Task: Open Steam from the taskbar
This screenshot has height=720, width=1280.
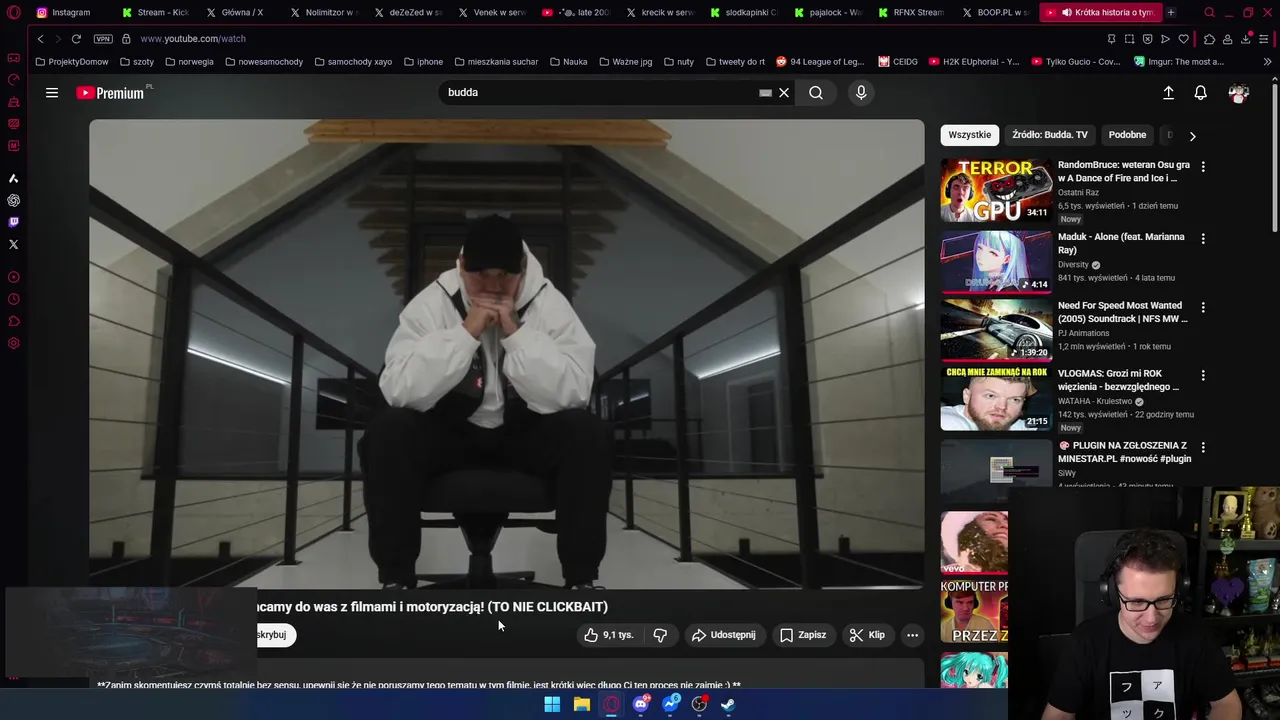Action: (x=728, y=704)
